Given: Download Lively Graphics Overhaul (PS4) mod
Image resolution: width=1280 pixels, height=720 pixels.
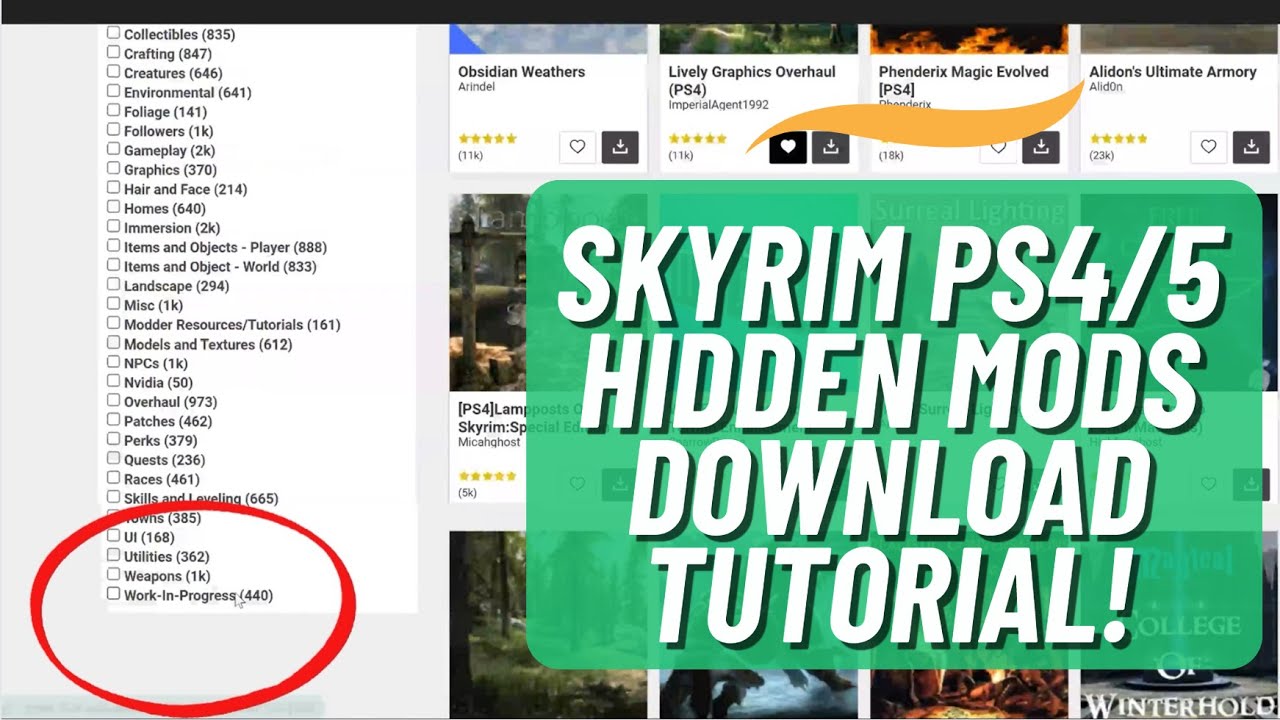Looking at the screenshot, I should [831, 147].
